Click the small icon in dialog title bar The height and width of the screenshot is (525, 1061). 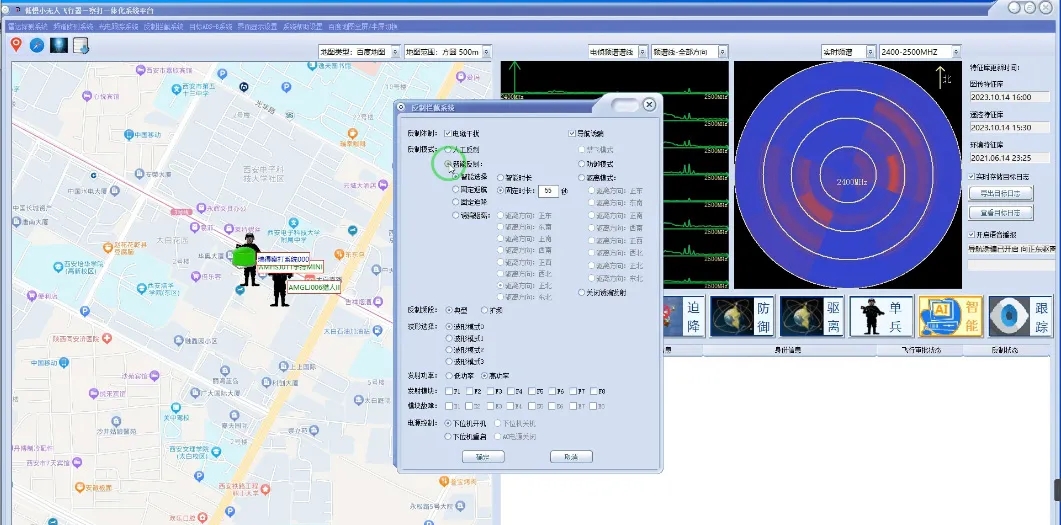click(401, 107)
